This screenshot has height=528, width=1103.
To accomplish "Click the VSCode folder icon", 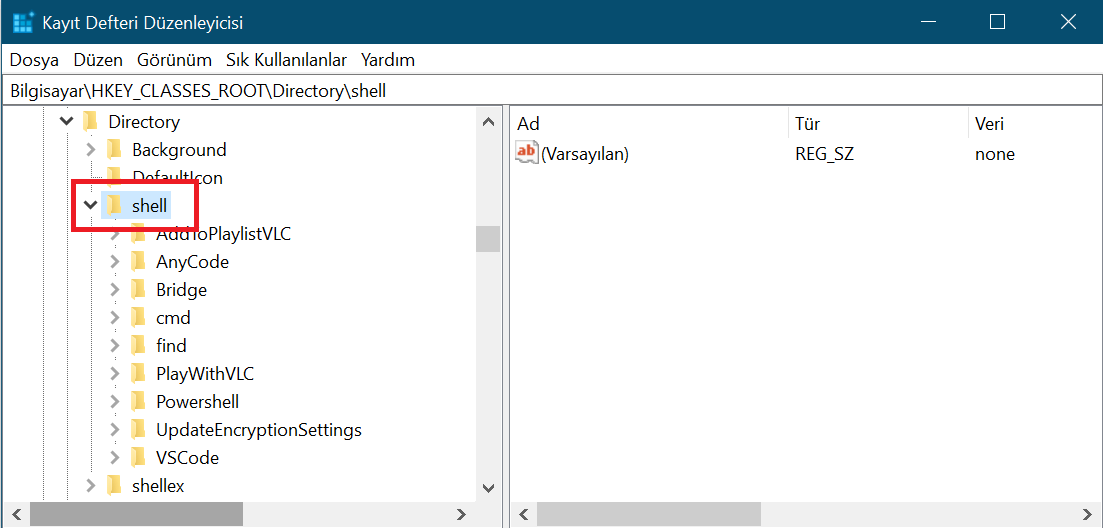I will coord(138,458).
